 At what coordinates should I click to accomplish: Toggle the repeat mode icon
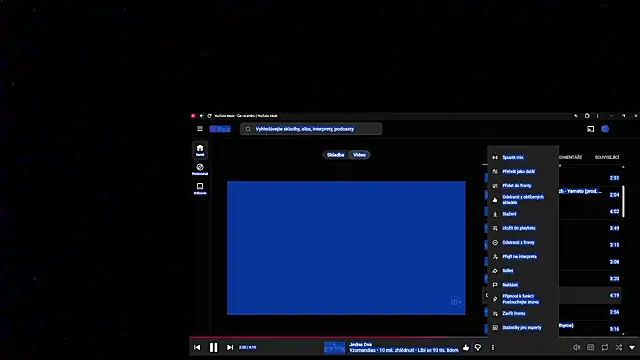pyautogui.click(x=605, y=347)
